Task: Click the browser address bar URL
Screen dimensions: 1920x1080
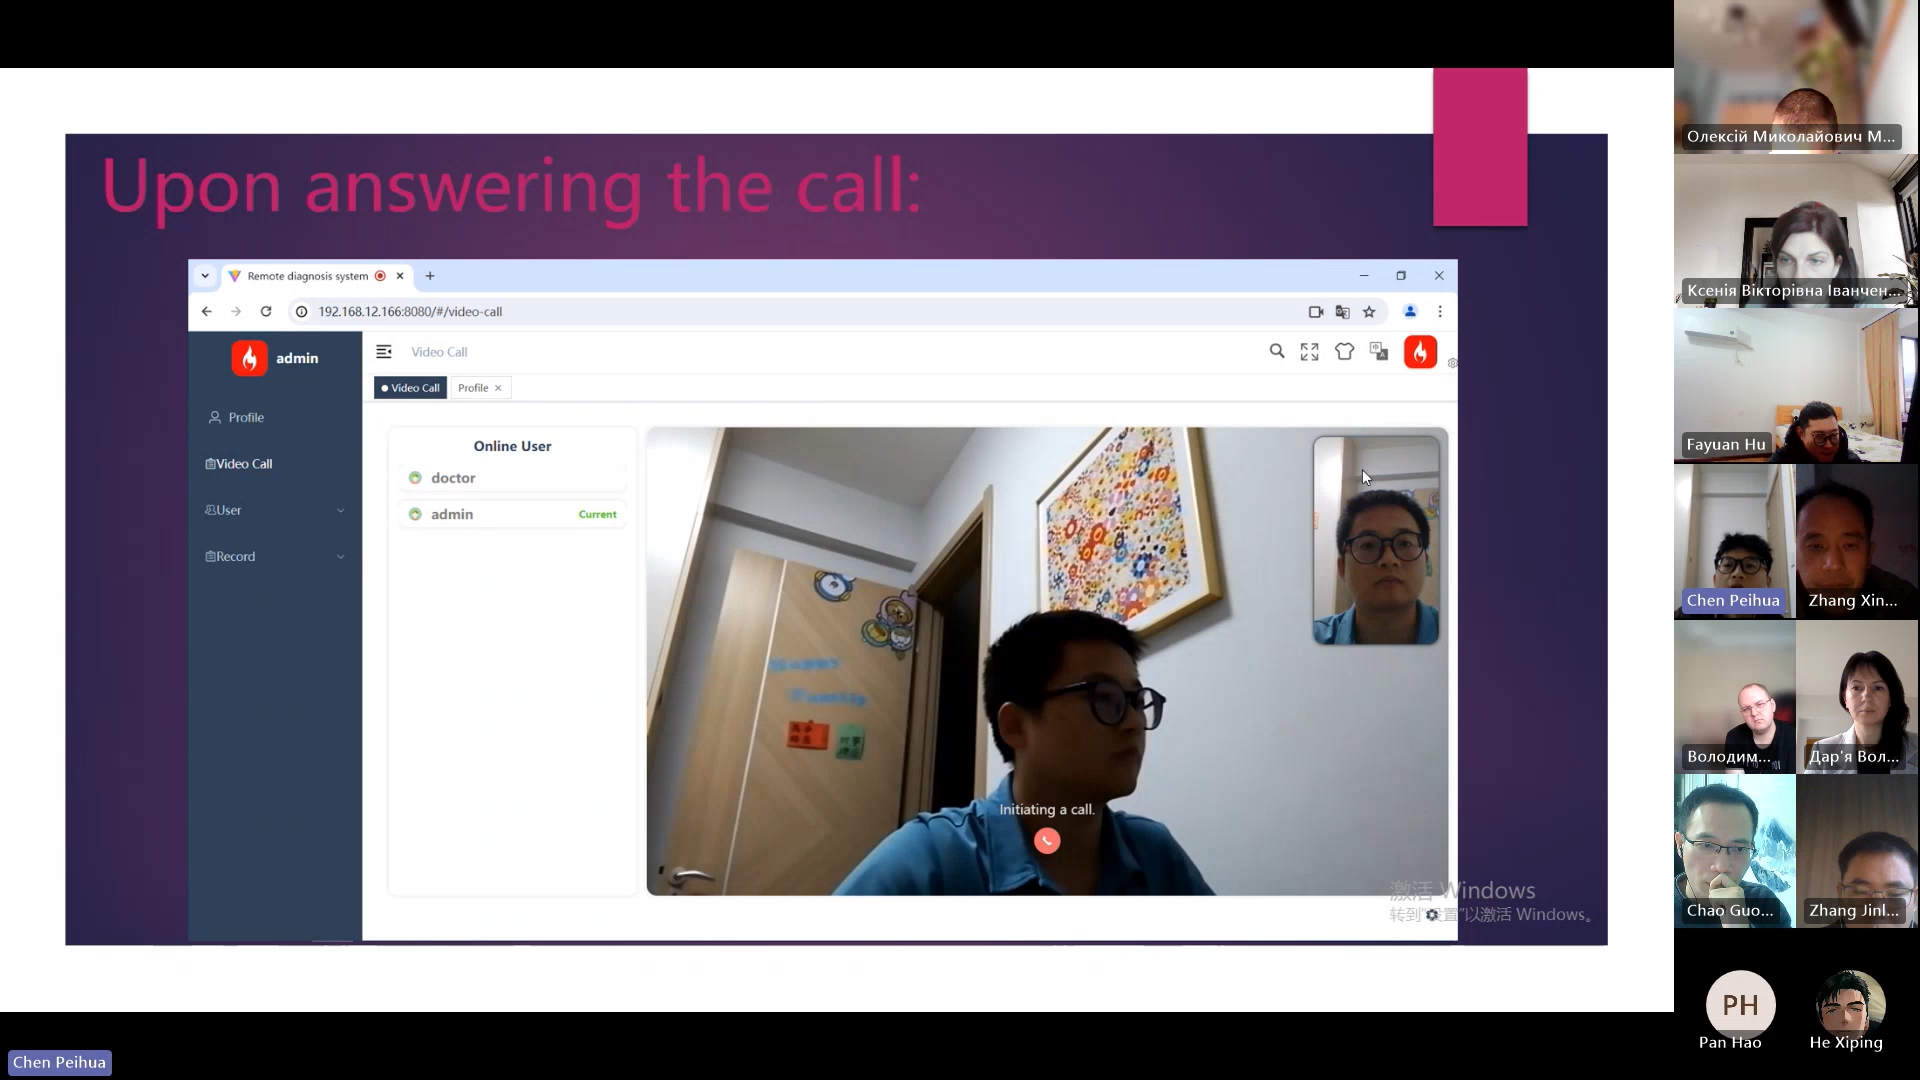Action: coord(410,312)
